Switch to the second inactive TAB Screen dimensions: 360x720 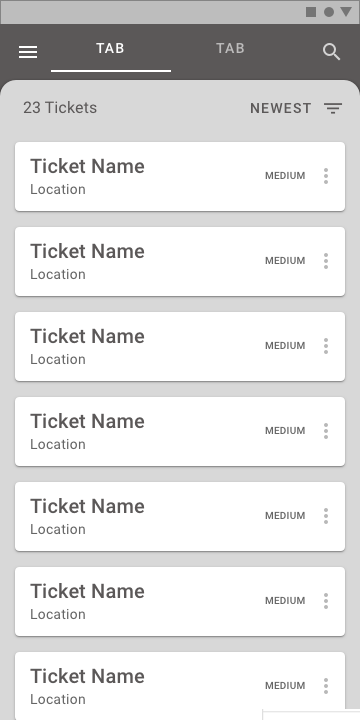pyautogui.click(x=231, y=49)
